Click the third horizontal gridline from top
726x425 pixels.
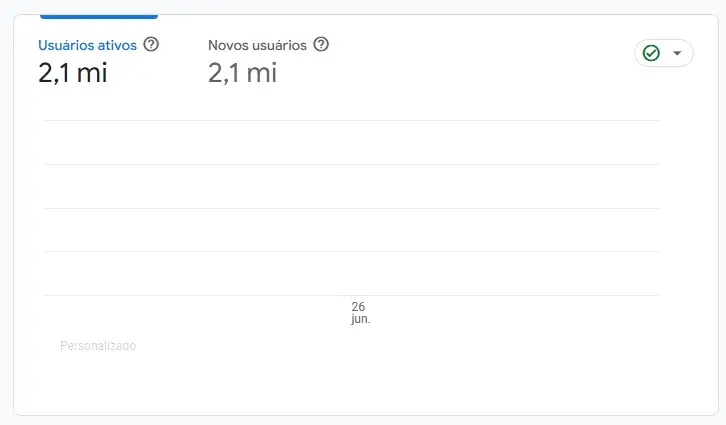click(x=351, y=208)
